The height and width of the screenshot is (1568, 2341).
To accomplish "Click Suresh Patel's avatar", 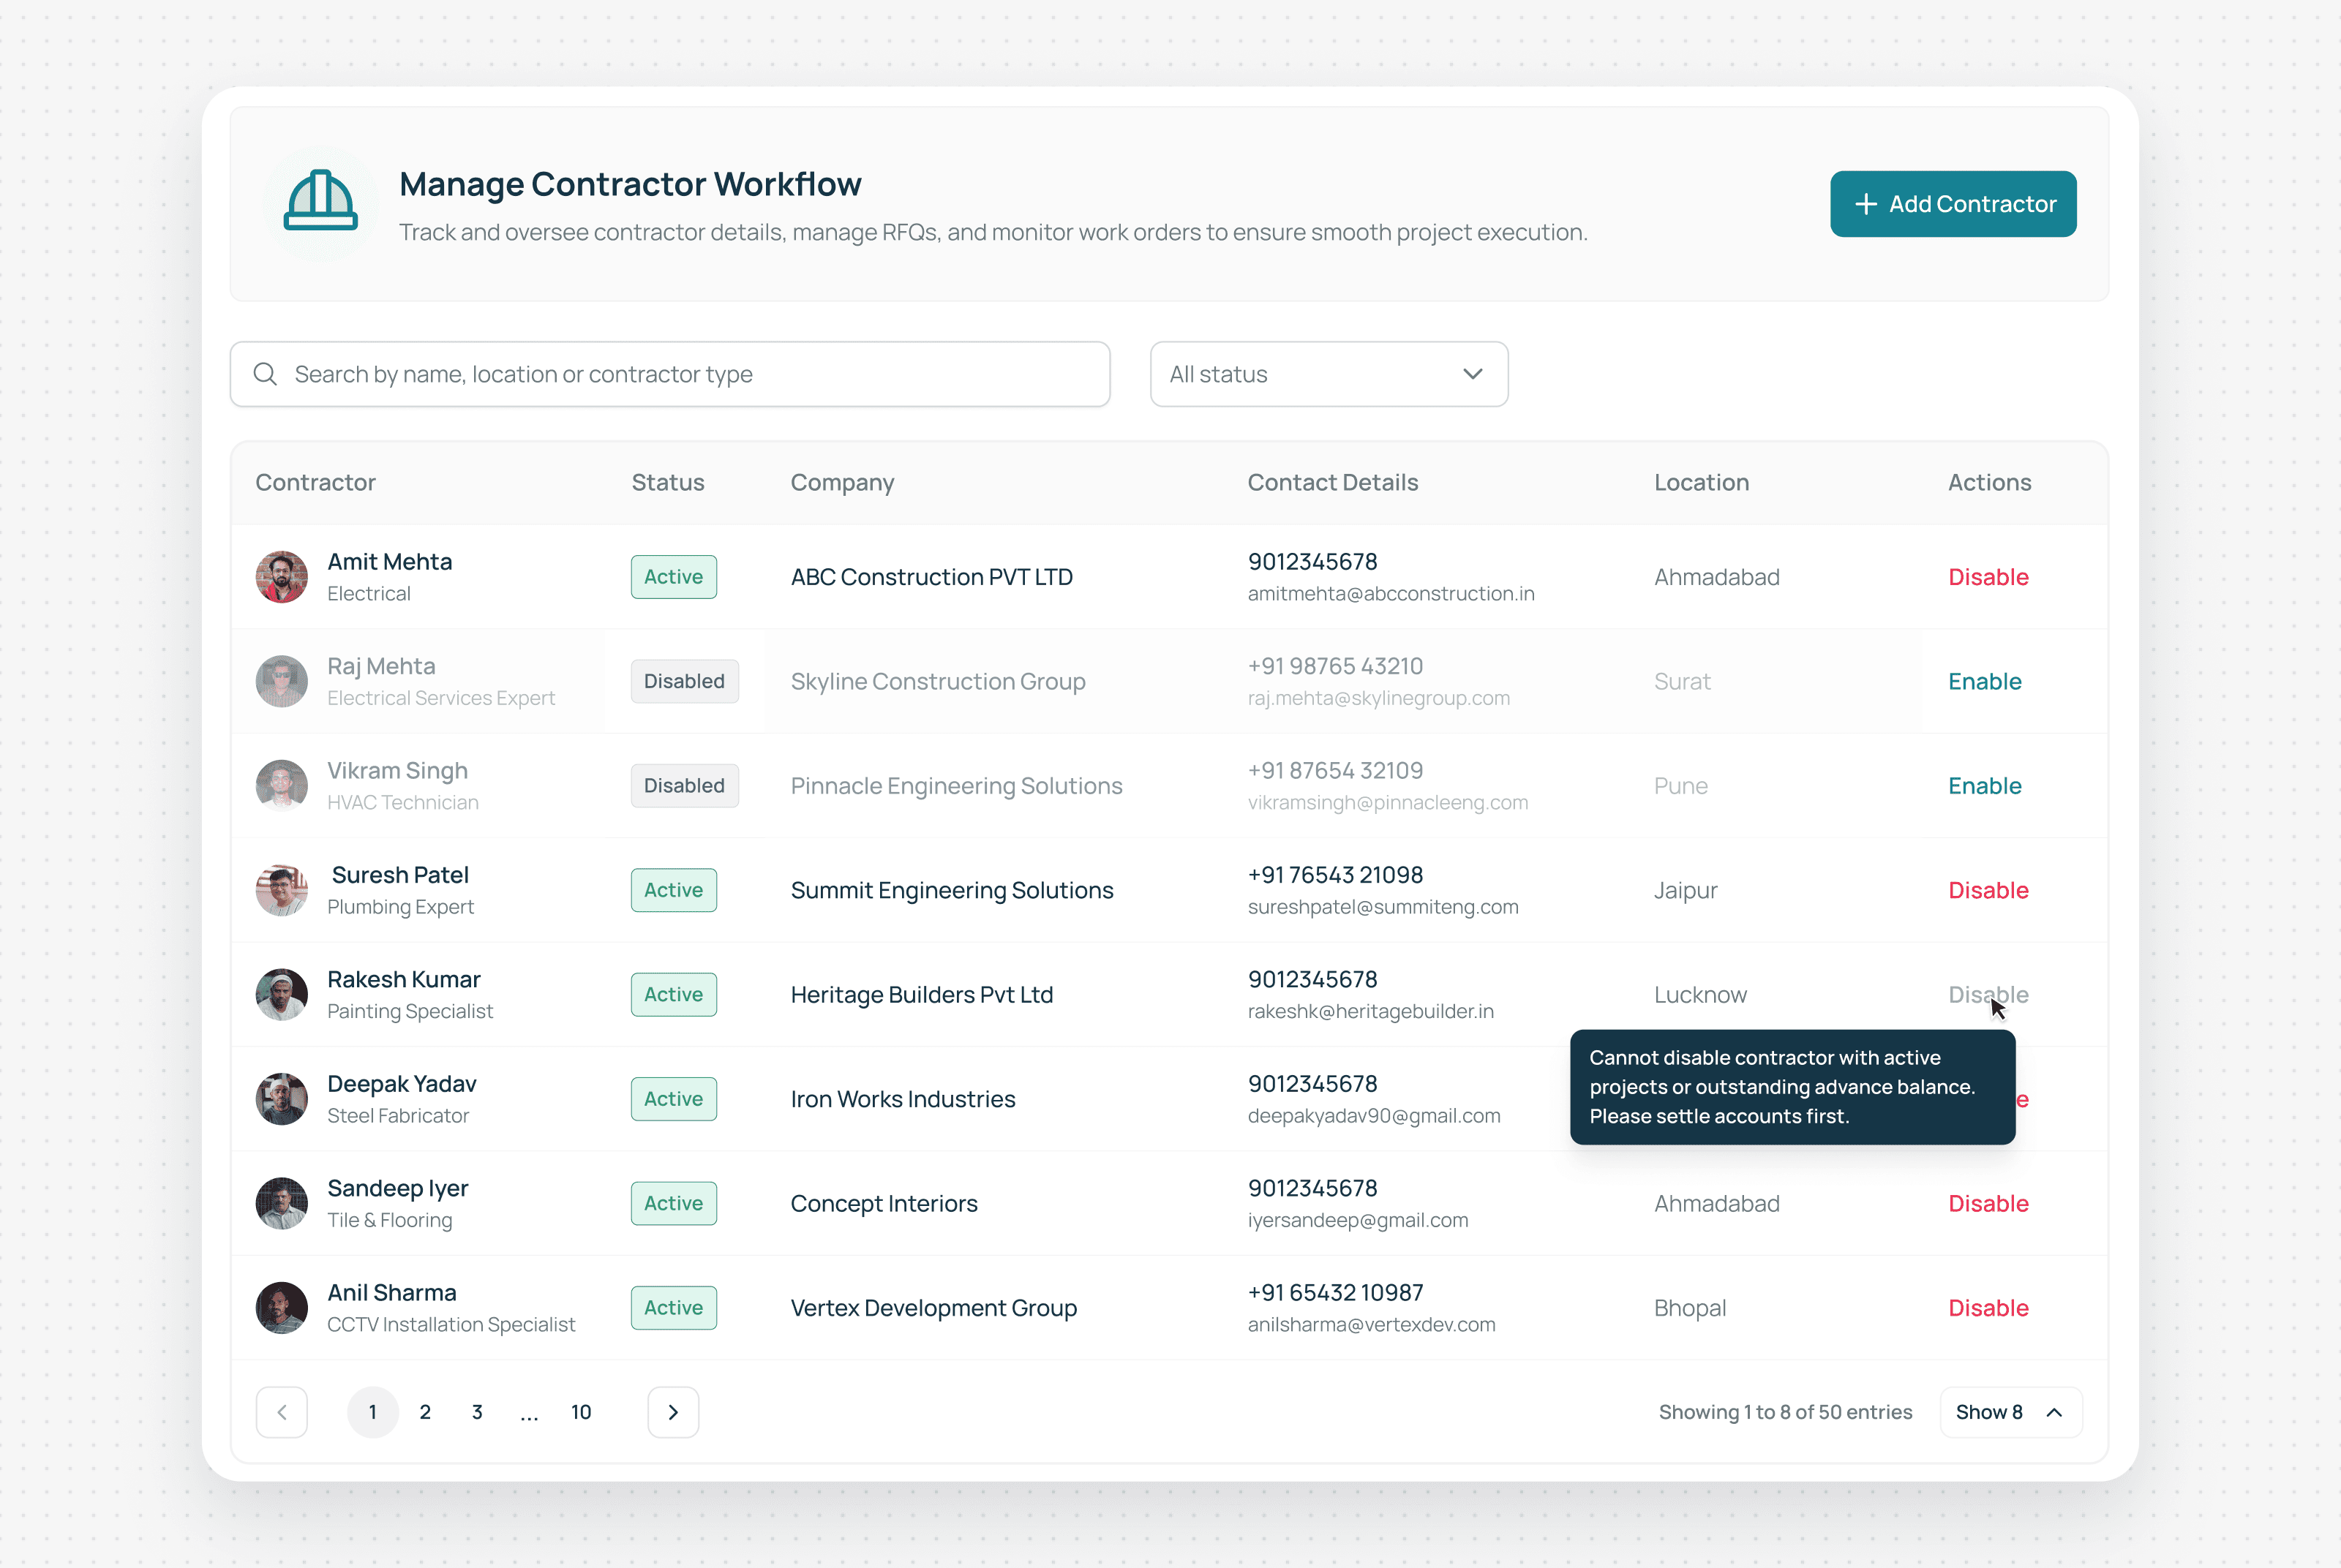I will pyautogui.click(x=282, y=890).
